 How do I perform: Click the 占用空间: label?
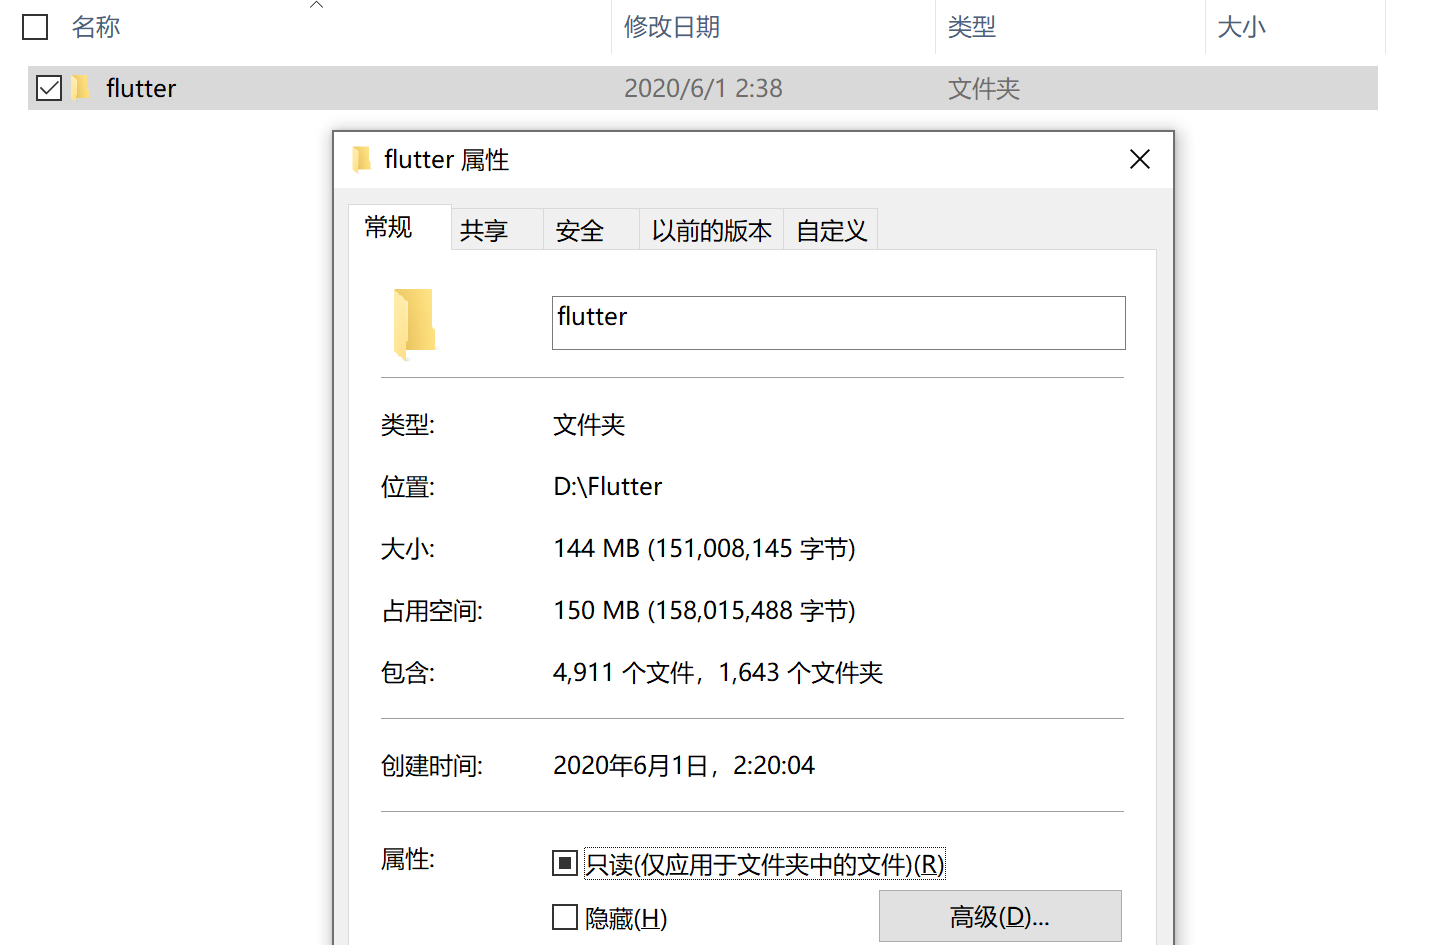pyautogui.click(x=432, y=611)
